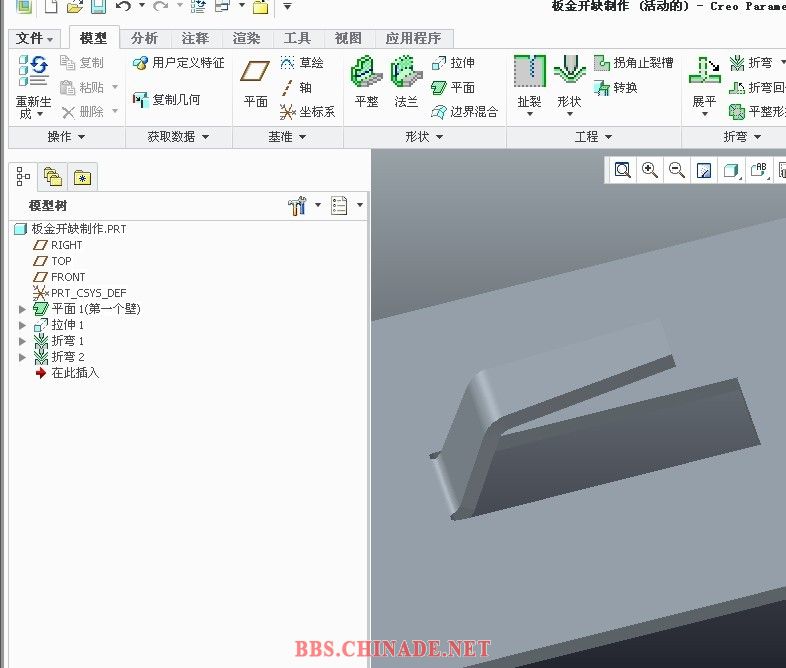Expand the 平面 1(第一个壁) tree node
Screen dimensions: 786x668
(x=23, y=309)
